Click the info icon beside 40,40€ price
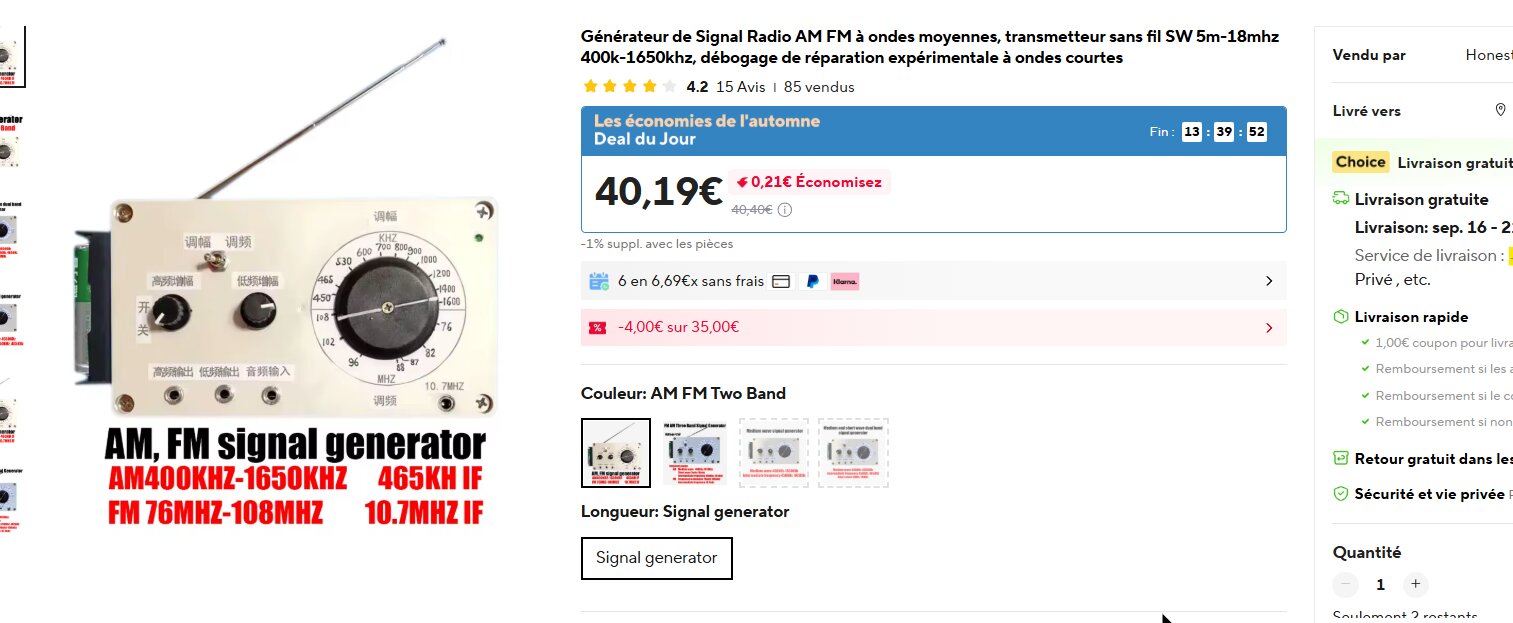This screenshot has height=623, width=1513. 785,210
